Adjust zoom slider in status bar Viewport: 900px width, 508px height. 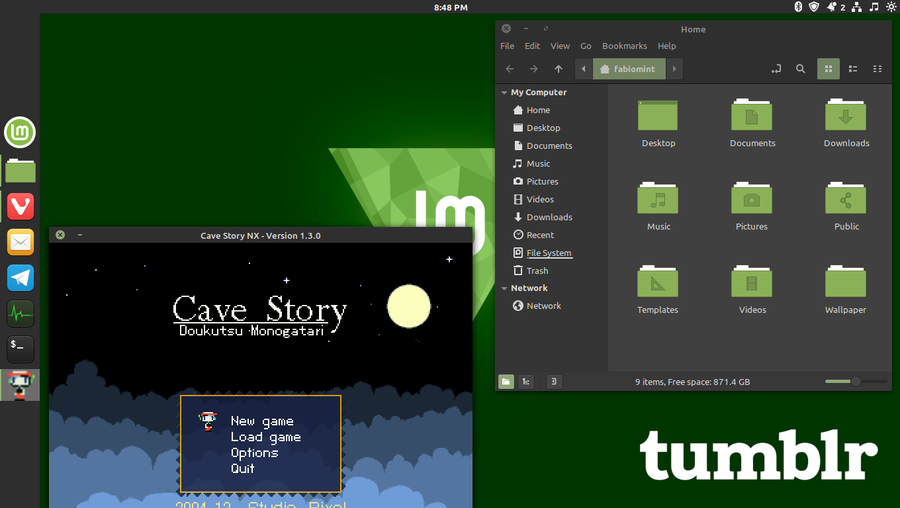856,381
